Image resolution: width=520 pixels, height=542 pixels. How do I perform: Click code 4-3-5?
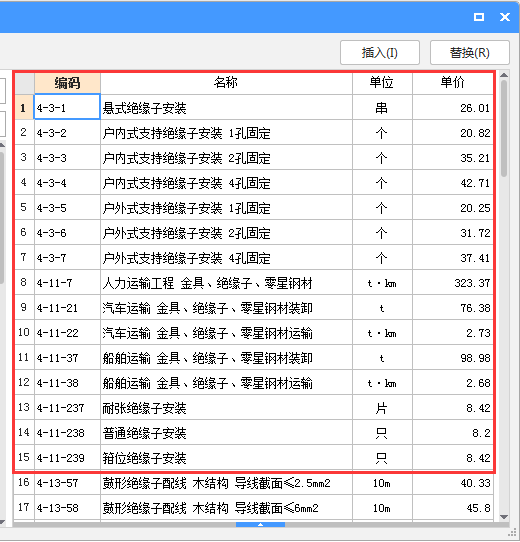tap(52, 208)
